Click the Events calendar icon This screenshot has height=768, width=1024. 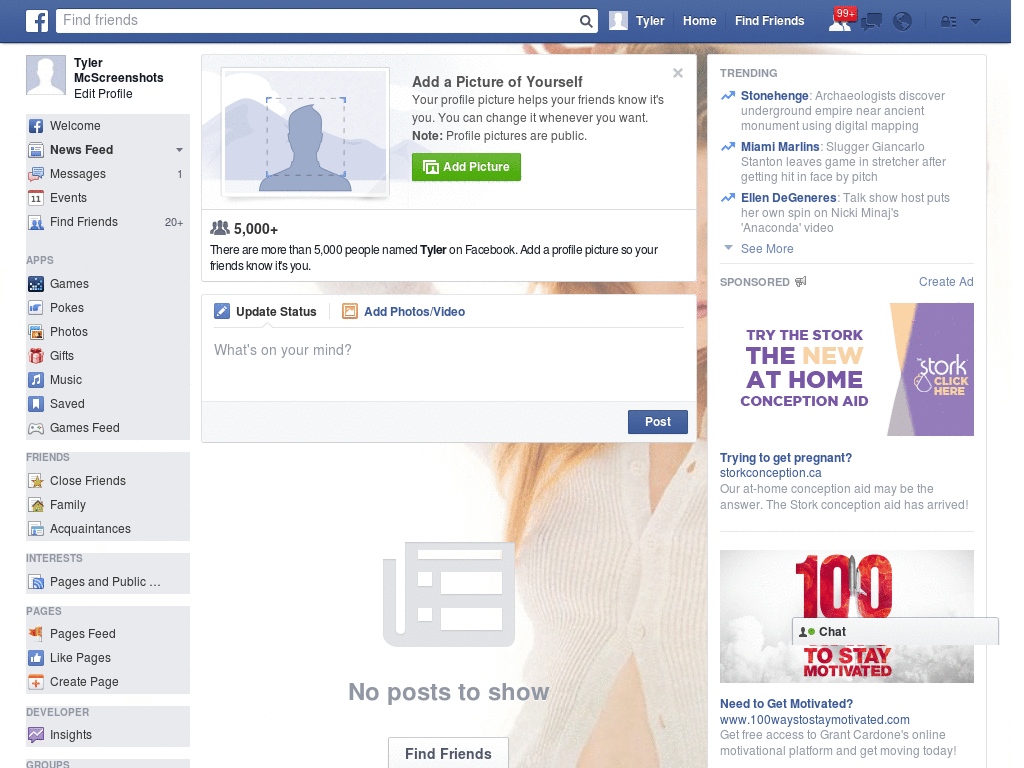point(36,198)
